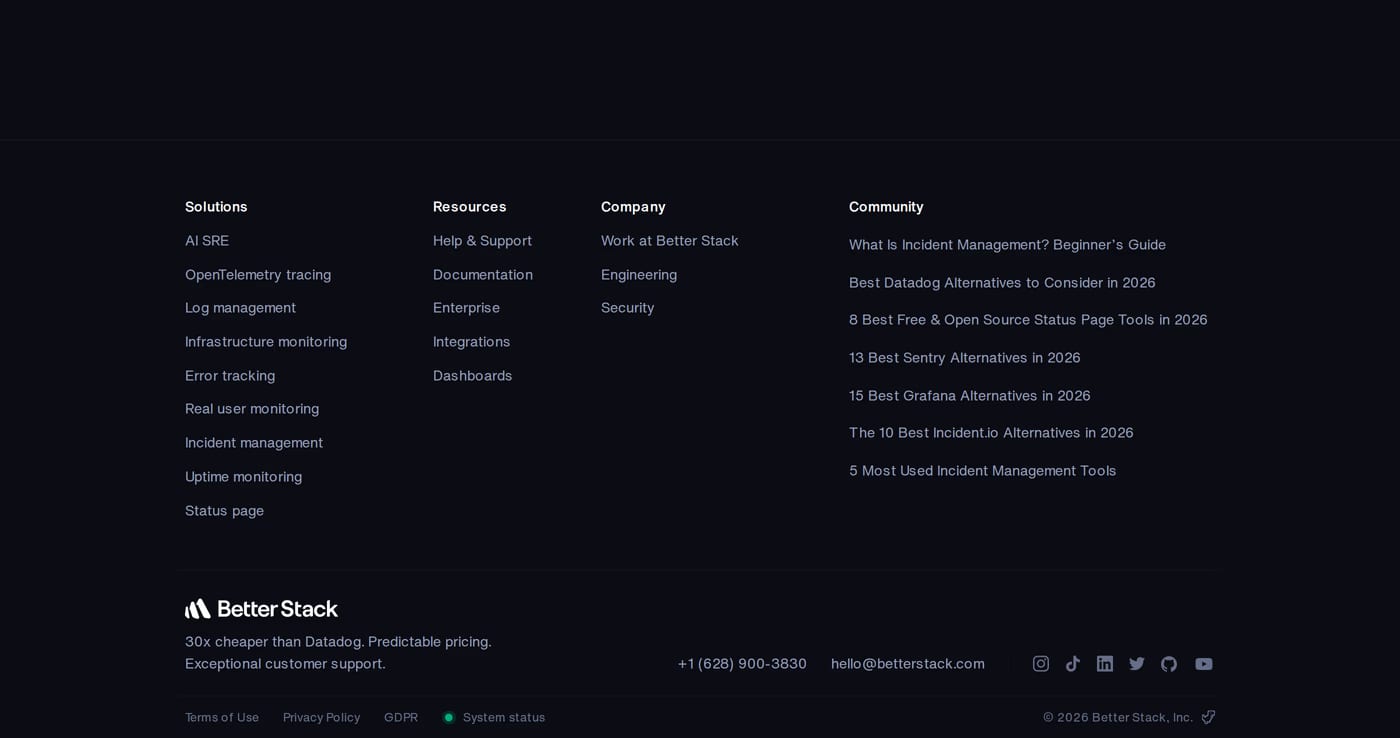Visit Integrations page
Screen dimensions: 1400x738
pyautogui.click(x=471, y=342)
